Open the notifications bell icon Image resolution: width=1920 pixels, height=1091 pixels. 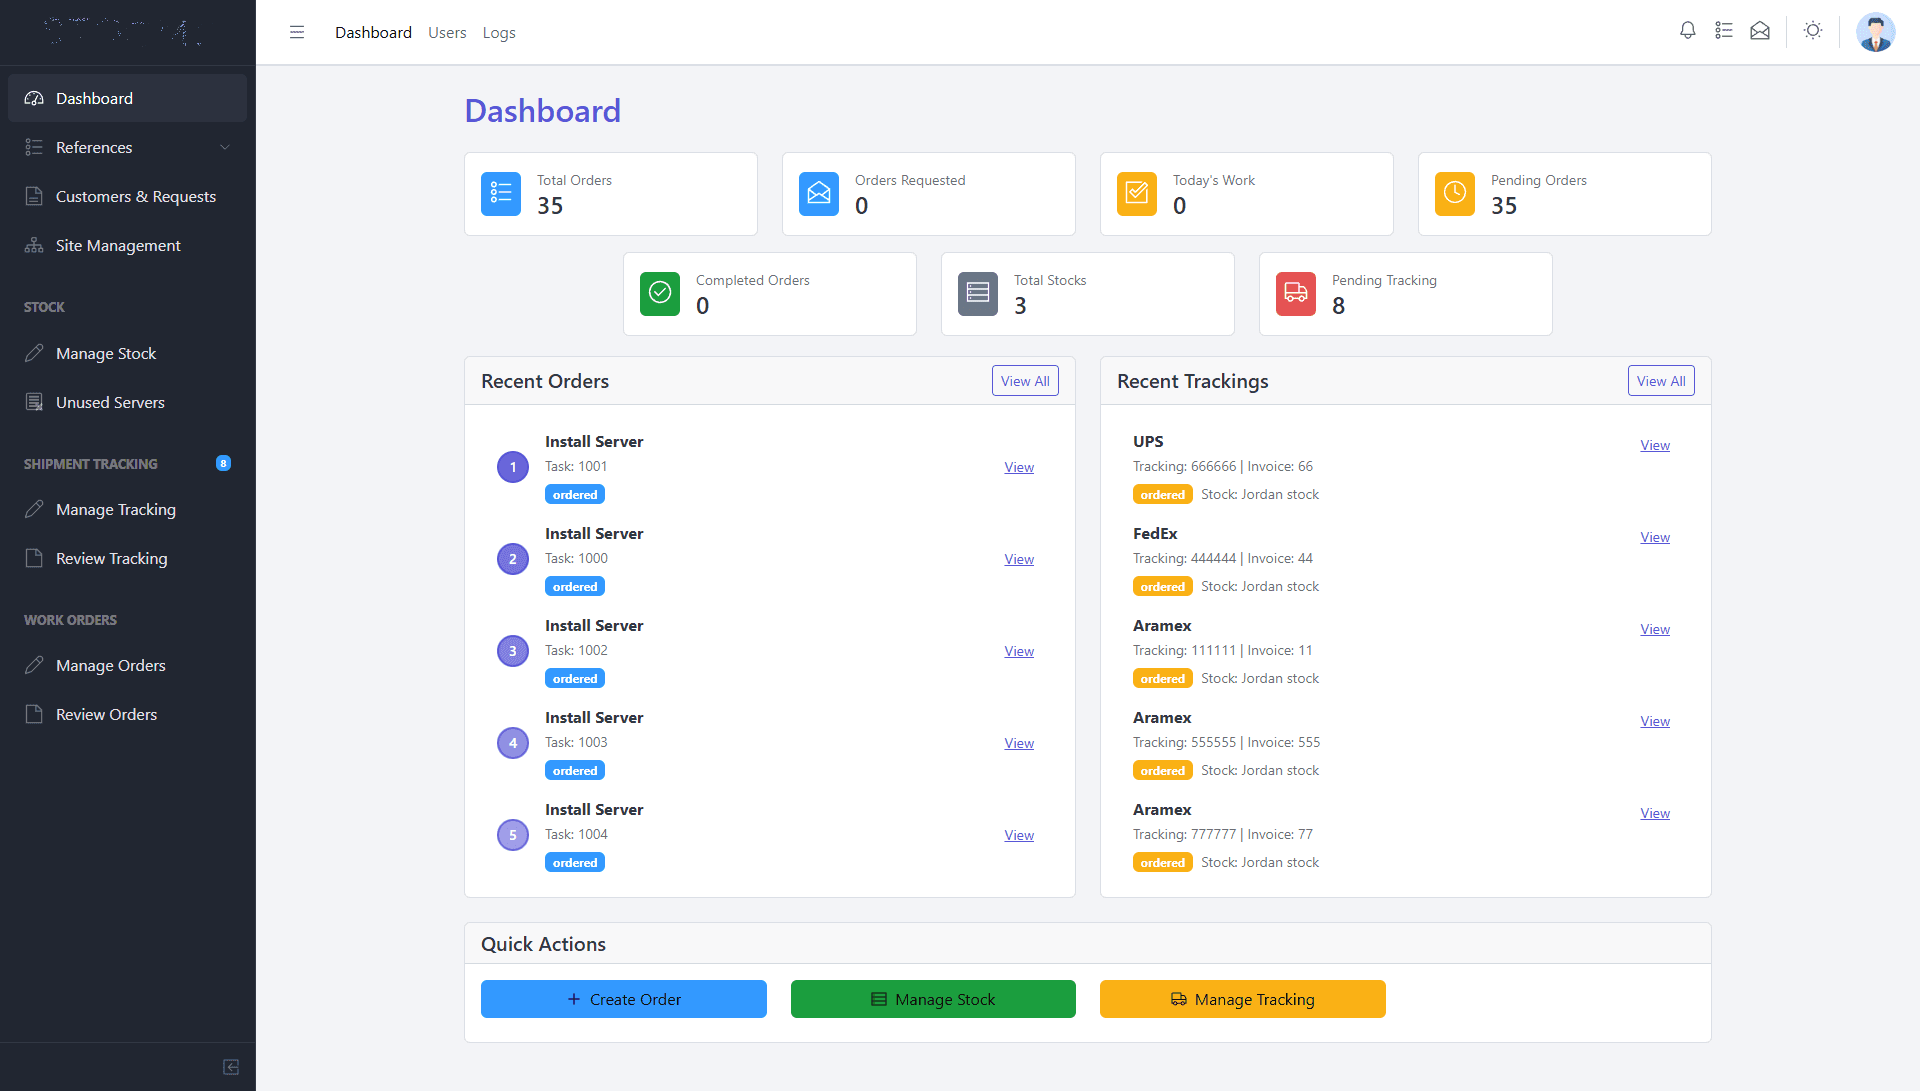1688,31
